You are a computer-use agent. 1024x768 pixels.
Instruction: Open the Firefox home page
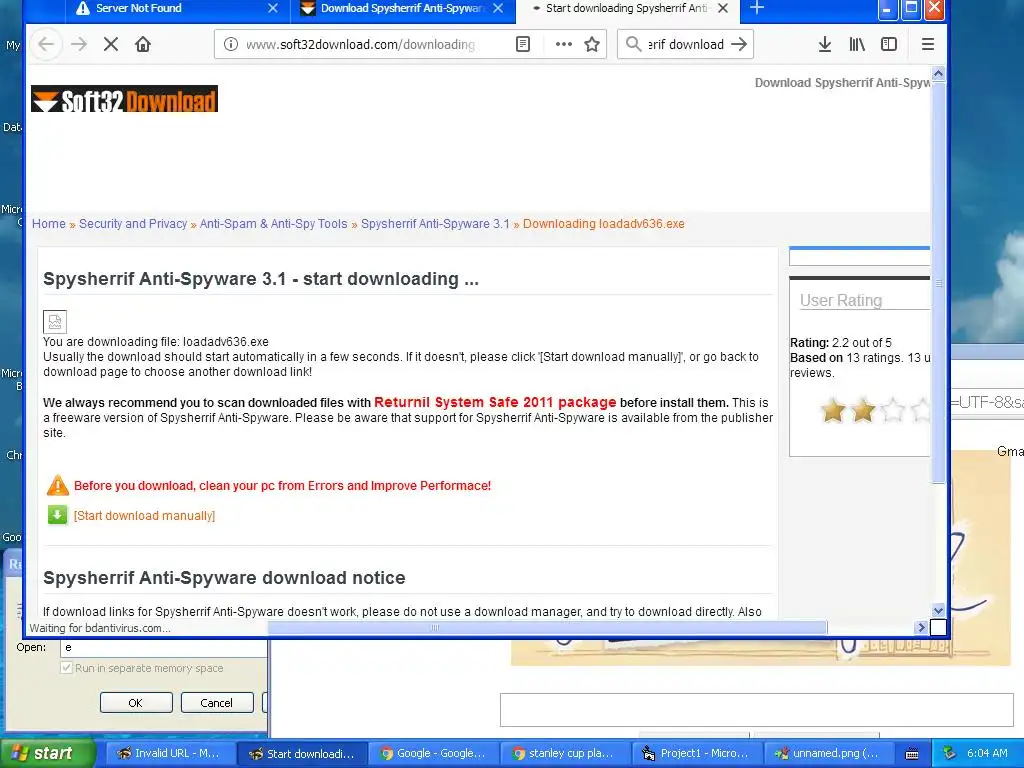point(143,44)
